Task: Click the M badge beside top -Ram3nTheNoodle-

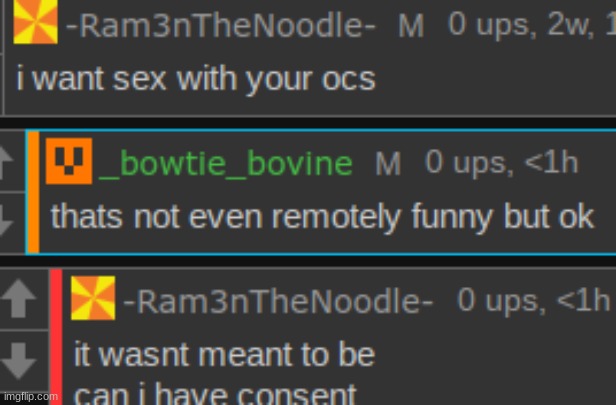Action: (x=411, y=26)
